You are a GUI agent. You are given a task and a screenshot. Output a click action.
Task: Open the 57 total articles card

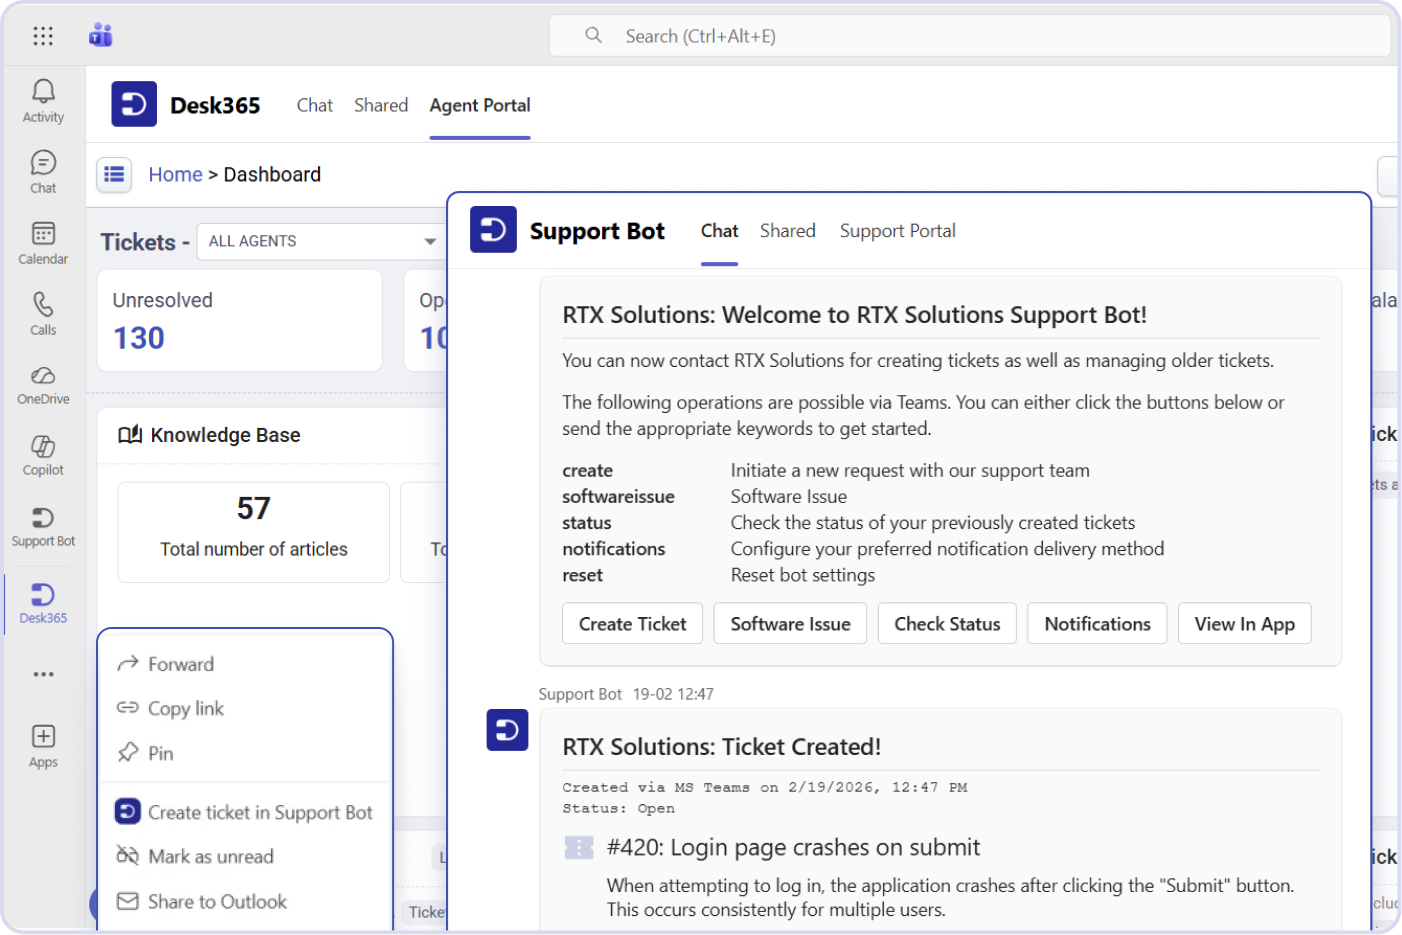click(254, 532)
